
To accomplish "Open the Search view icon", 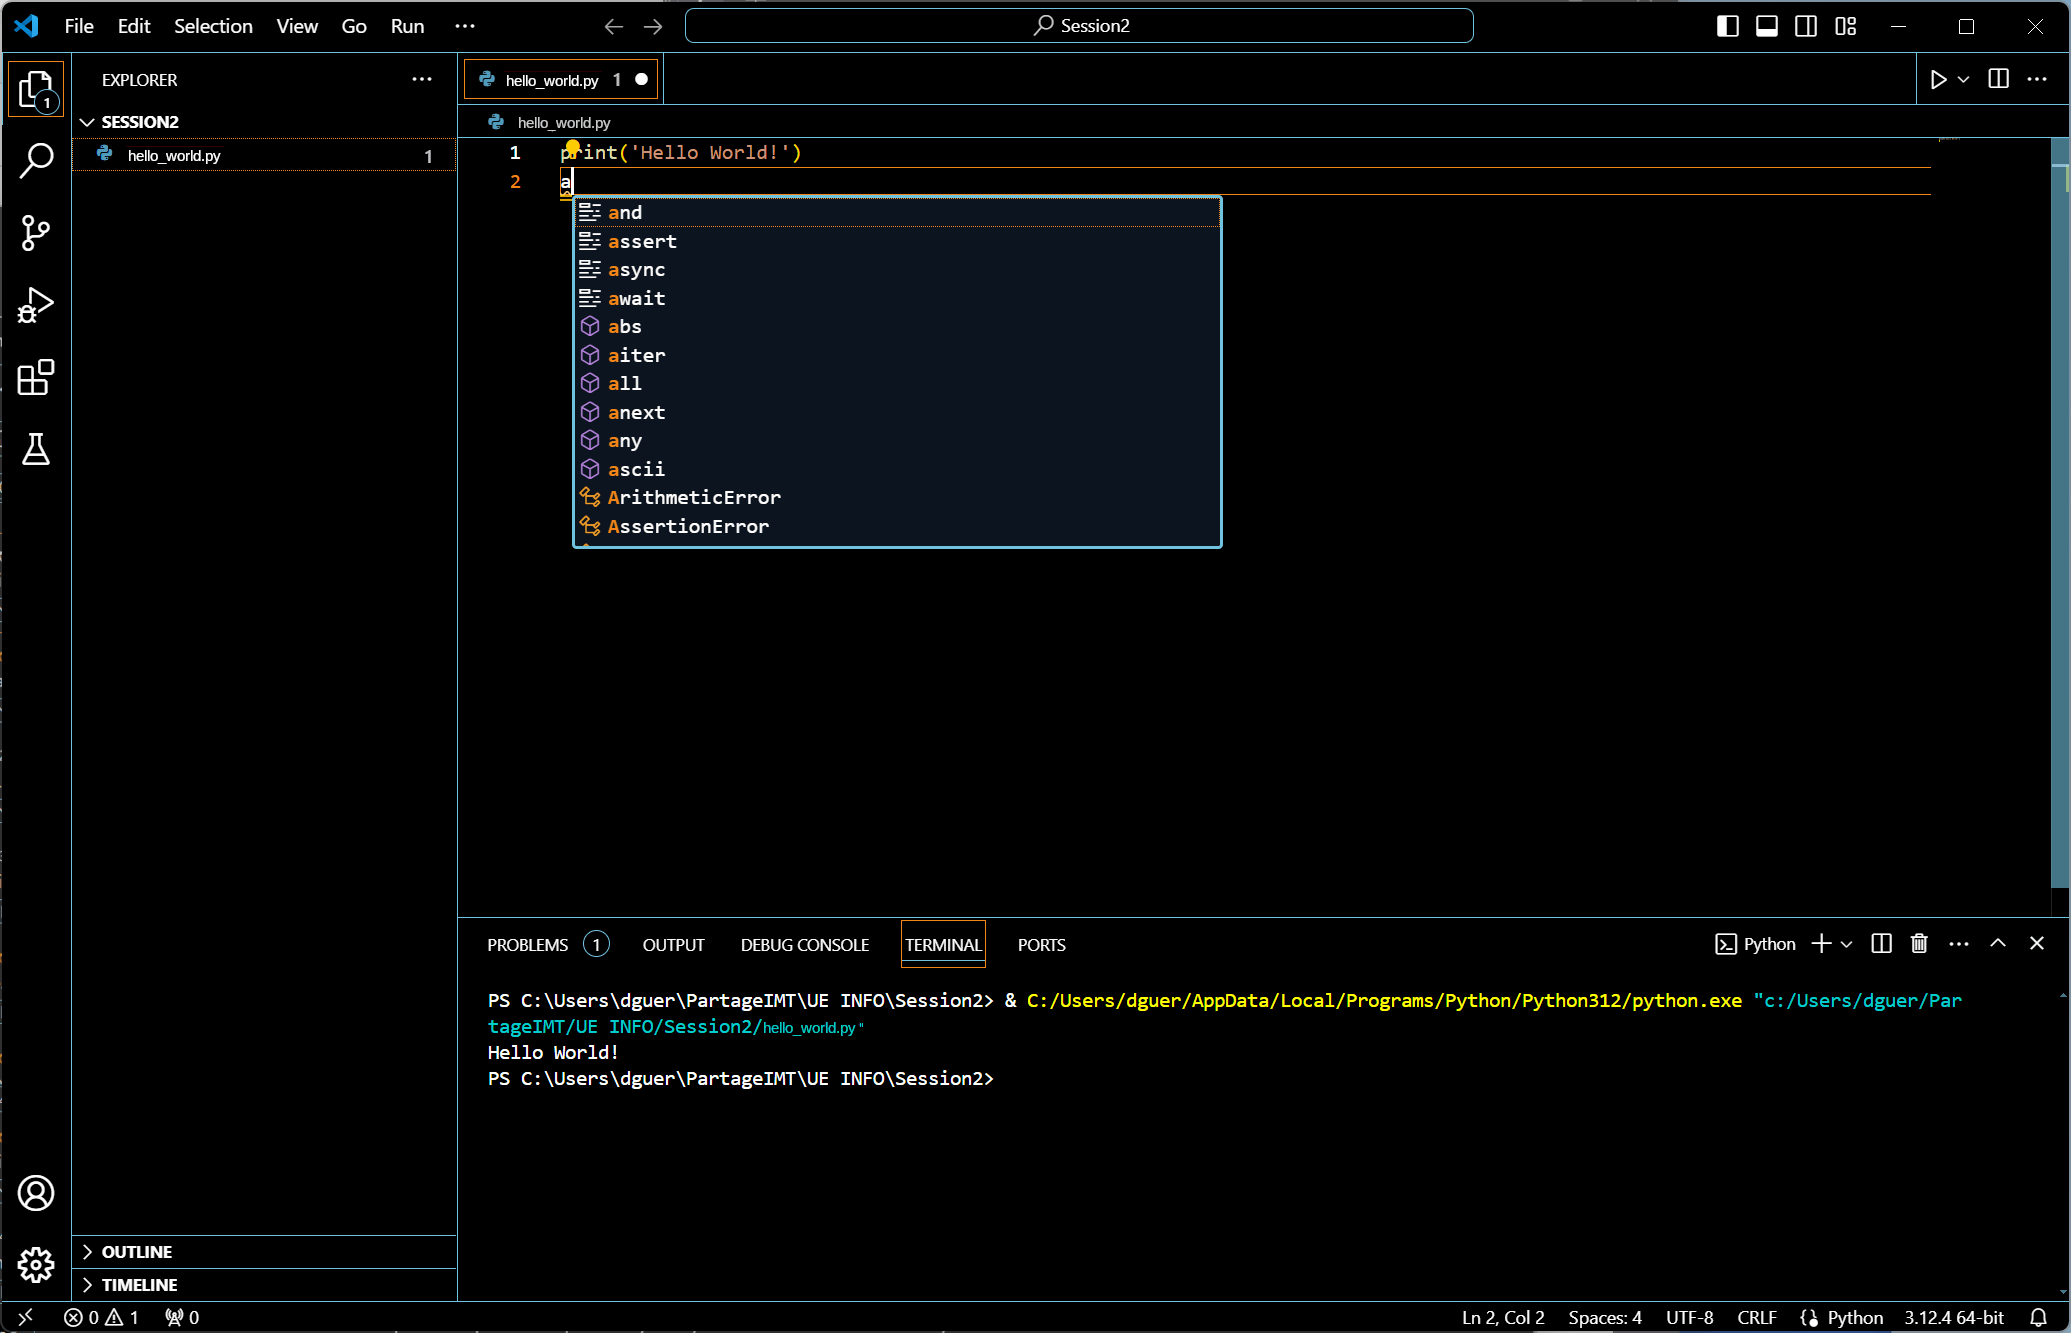I will click(x=36, y=160).
